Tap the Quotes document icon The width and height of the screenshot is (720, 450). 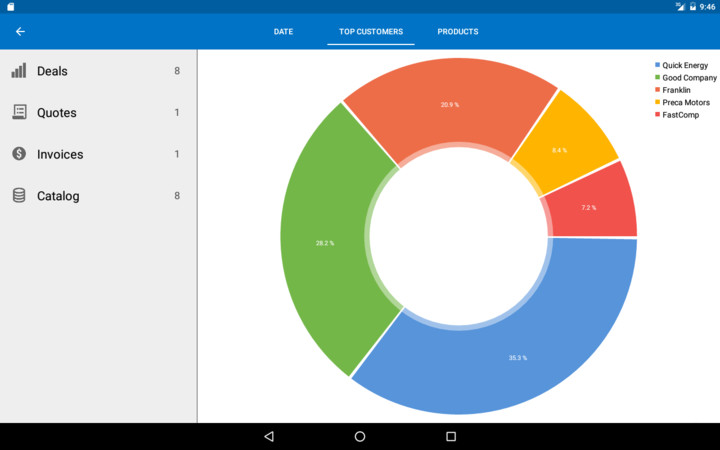[x=19, y=112]
